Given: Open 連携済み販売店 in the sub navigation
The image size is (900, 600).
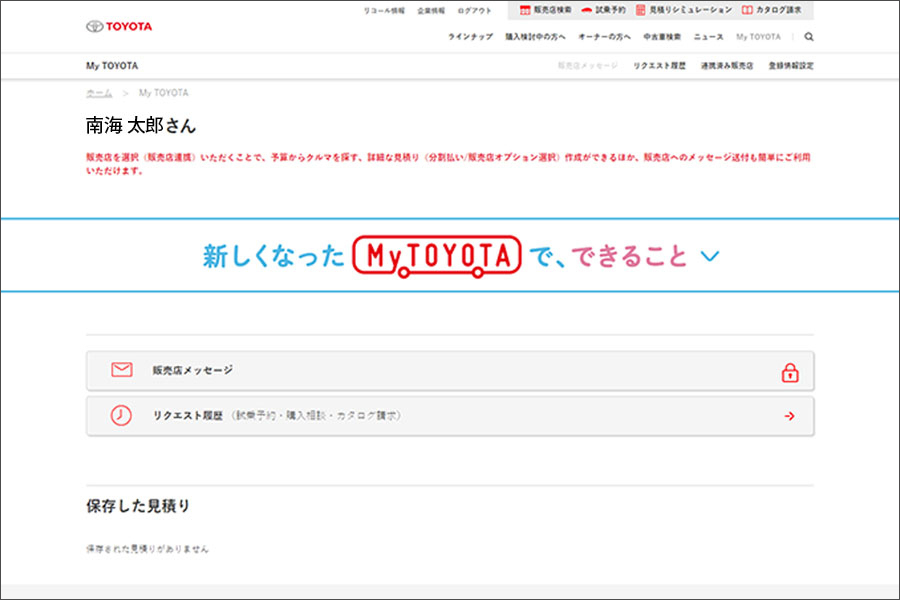Looking at the screenshot, I should pyautogui.click(x=727, y=66).
